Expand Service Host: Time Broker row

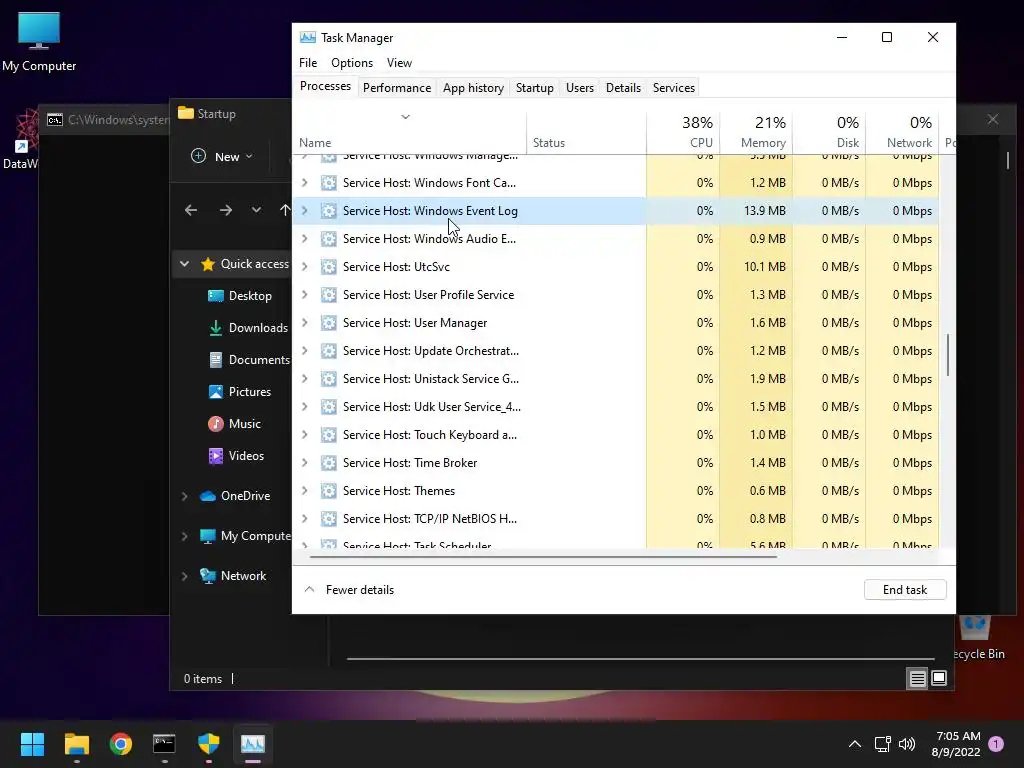tap(304, 463)
